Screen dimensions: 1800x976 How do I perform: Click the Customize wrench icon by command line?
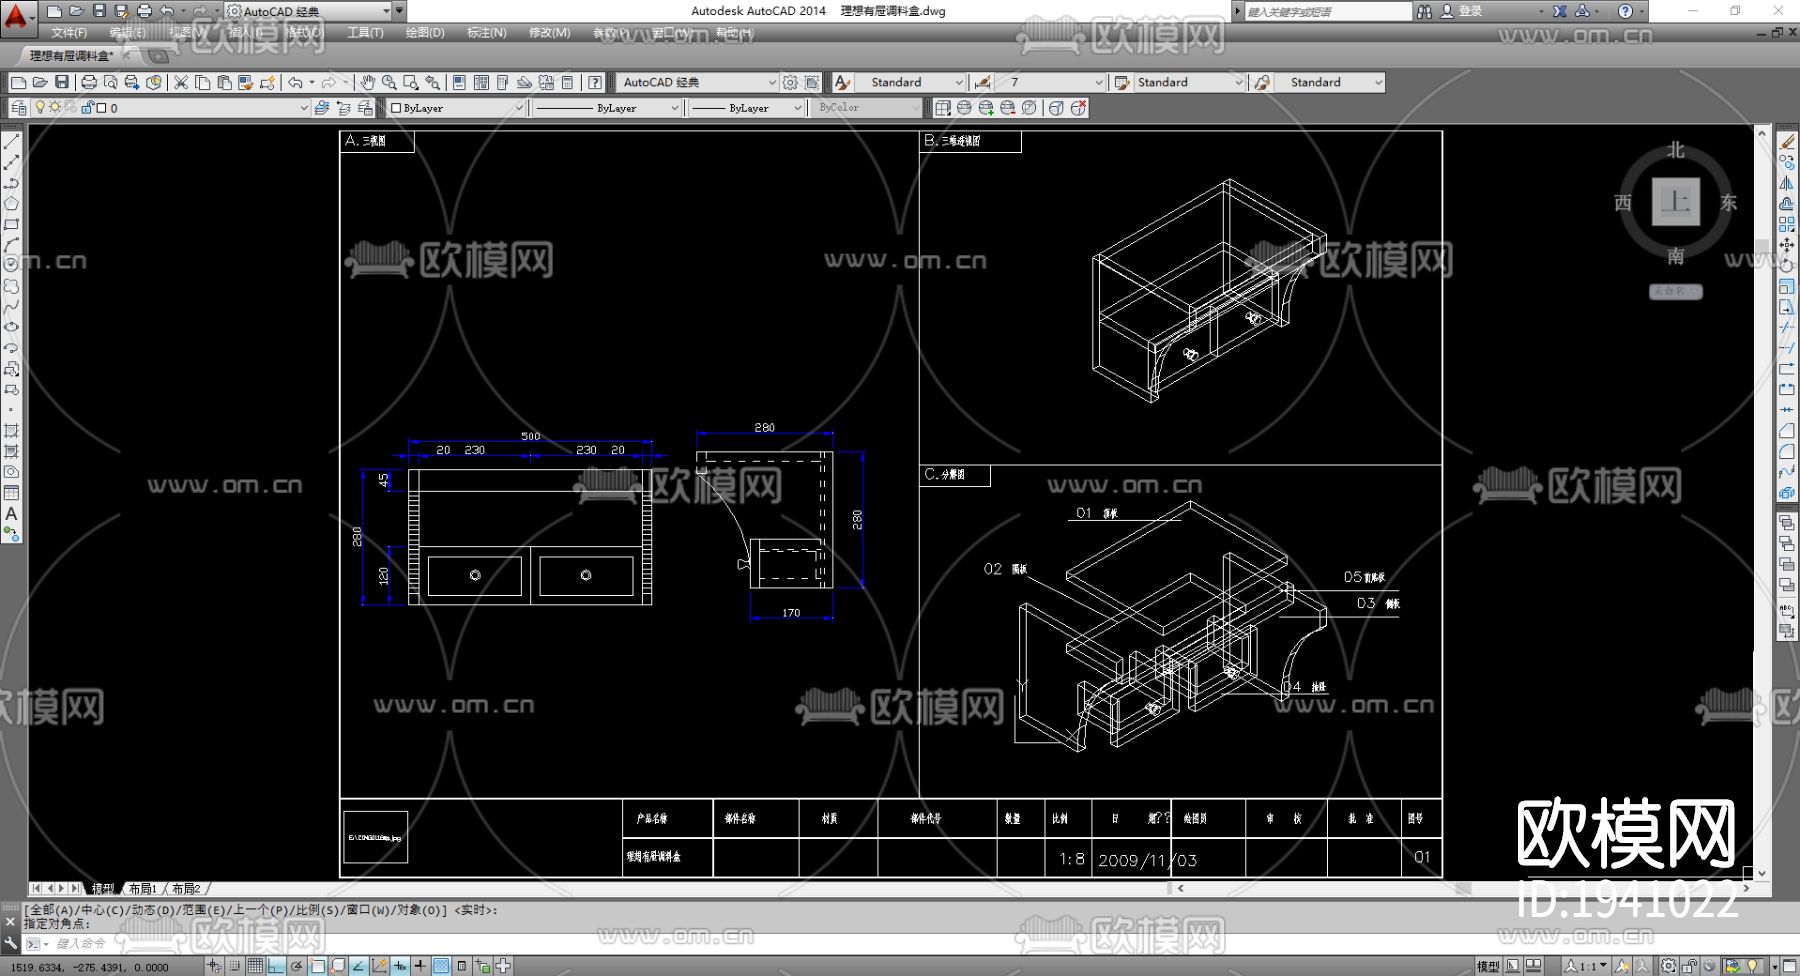(11, 943)
